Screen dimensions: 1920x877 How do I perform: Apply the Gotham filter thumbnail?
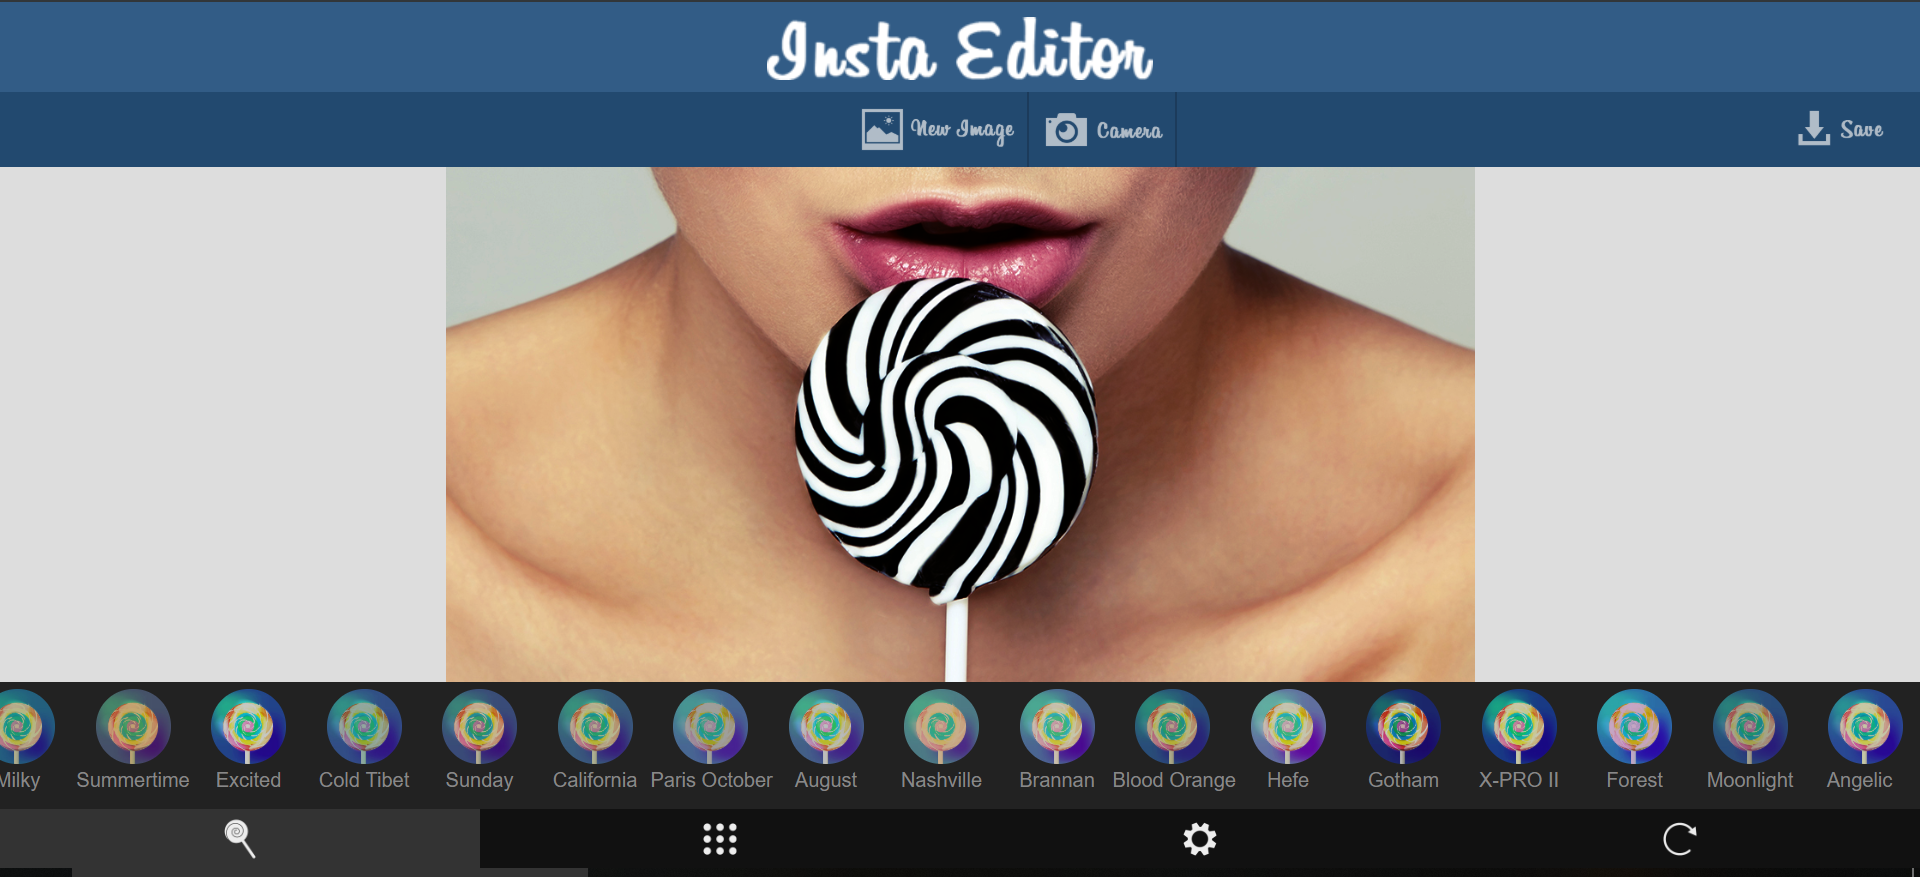coord(1403,727)
